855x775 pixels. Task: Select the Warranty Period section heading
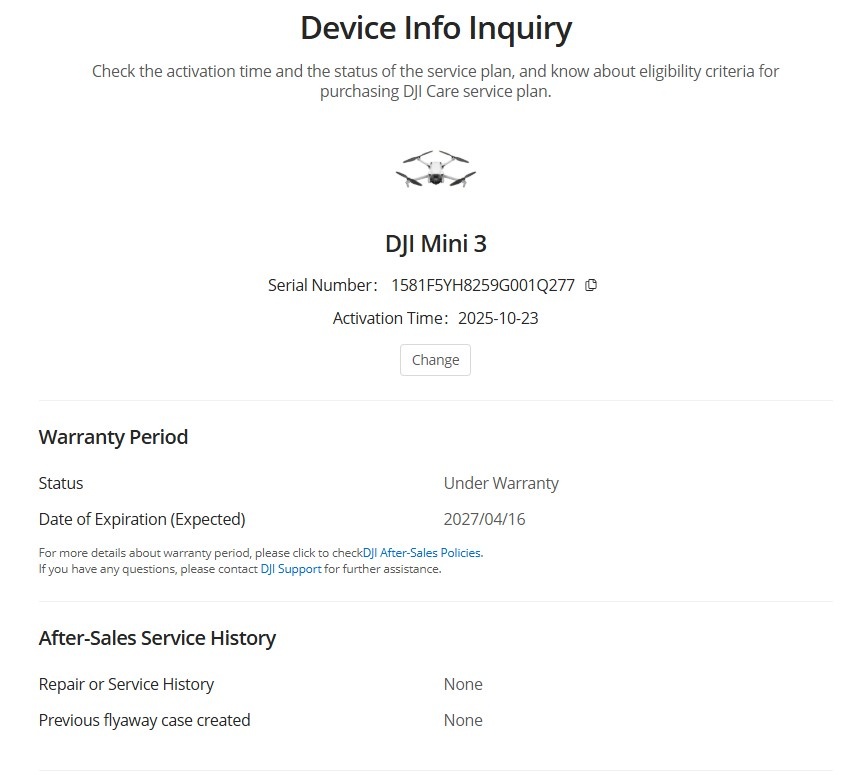tap(113, 437)
